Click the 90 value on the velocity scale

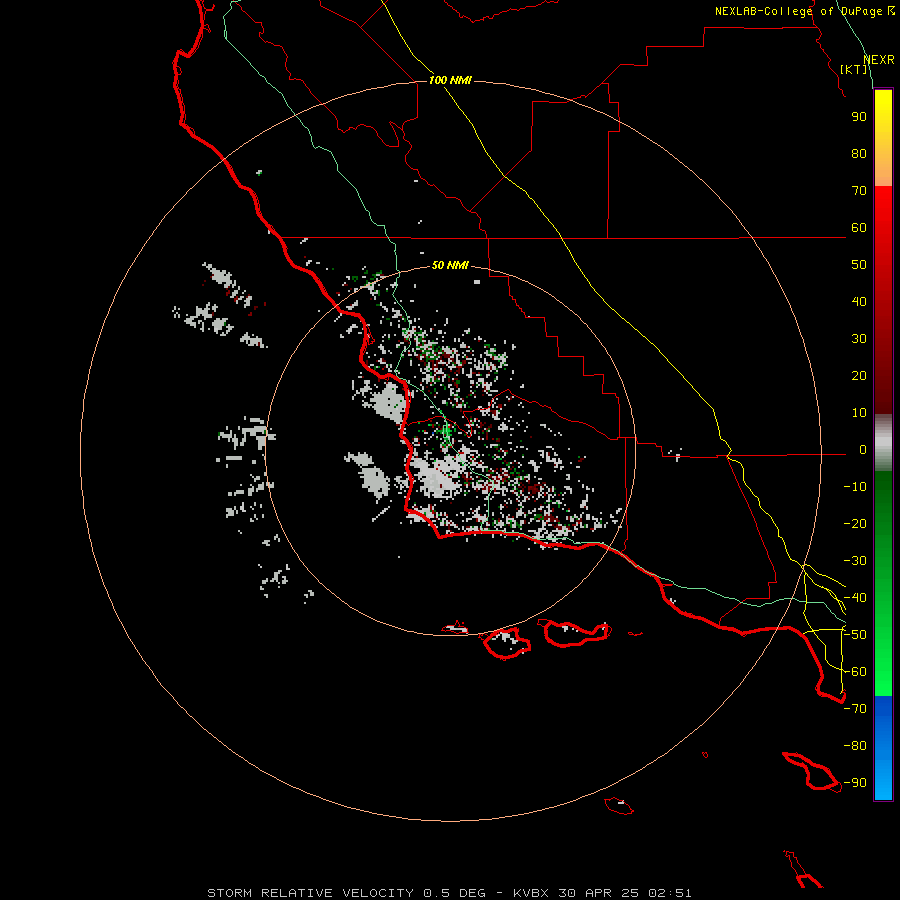pos(859,117)
